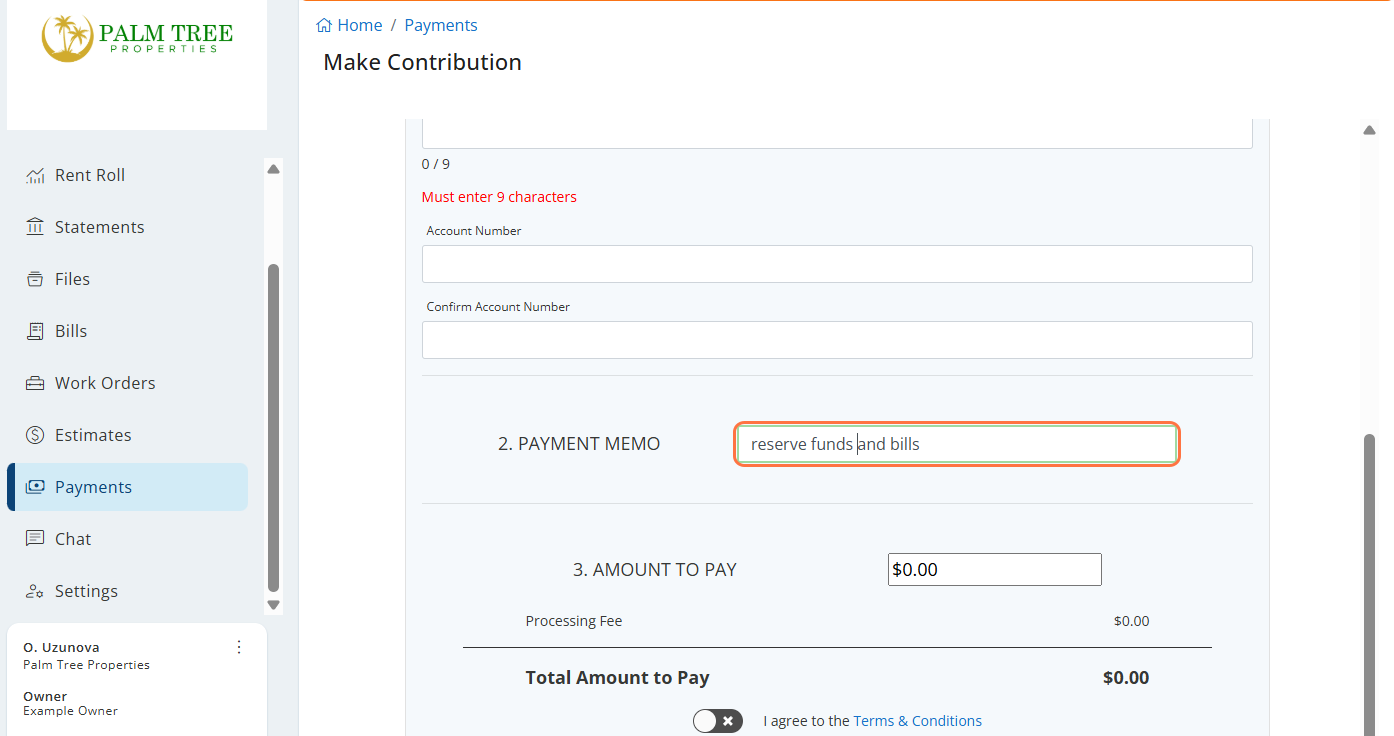Viewport: 1394px width, 736px height.
Task: Click the Estimates dollar-circle icon
Action: 35,435
